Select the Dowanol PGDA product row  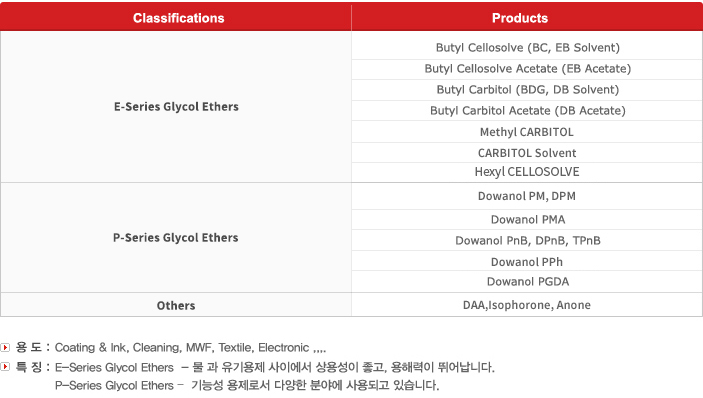pos(527,281)
